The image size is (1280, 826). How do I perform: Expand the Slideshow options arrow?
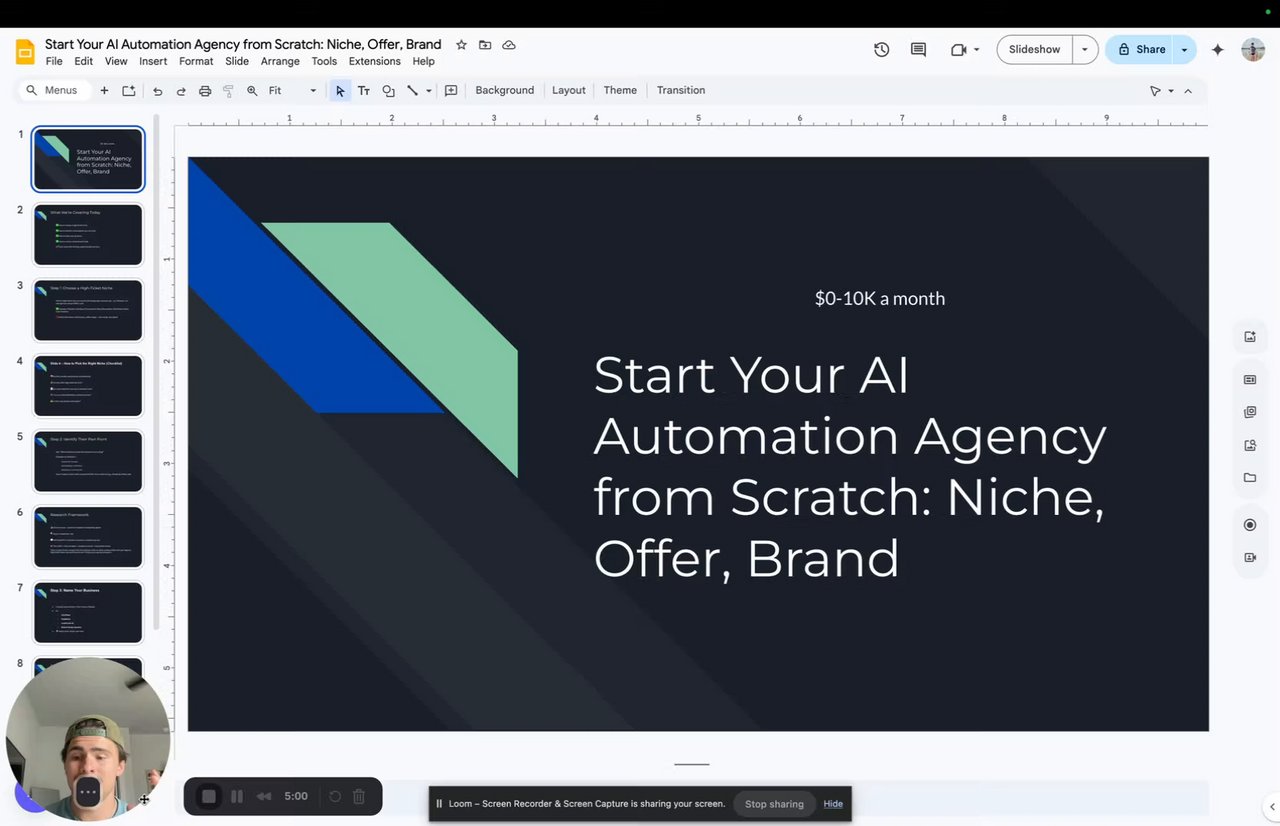tap(1085, 49)
